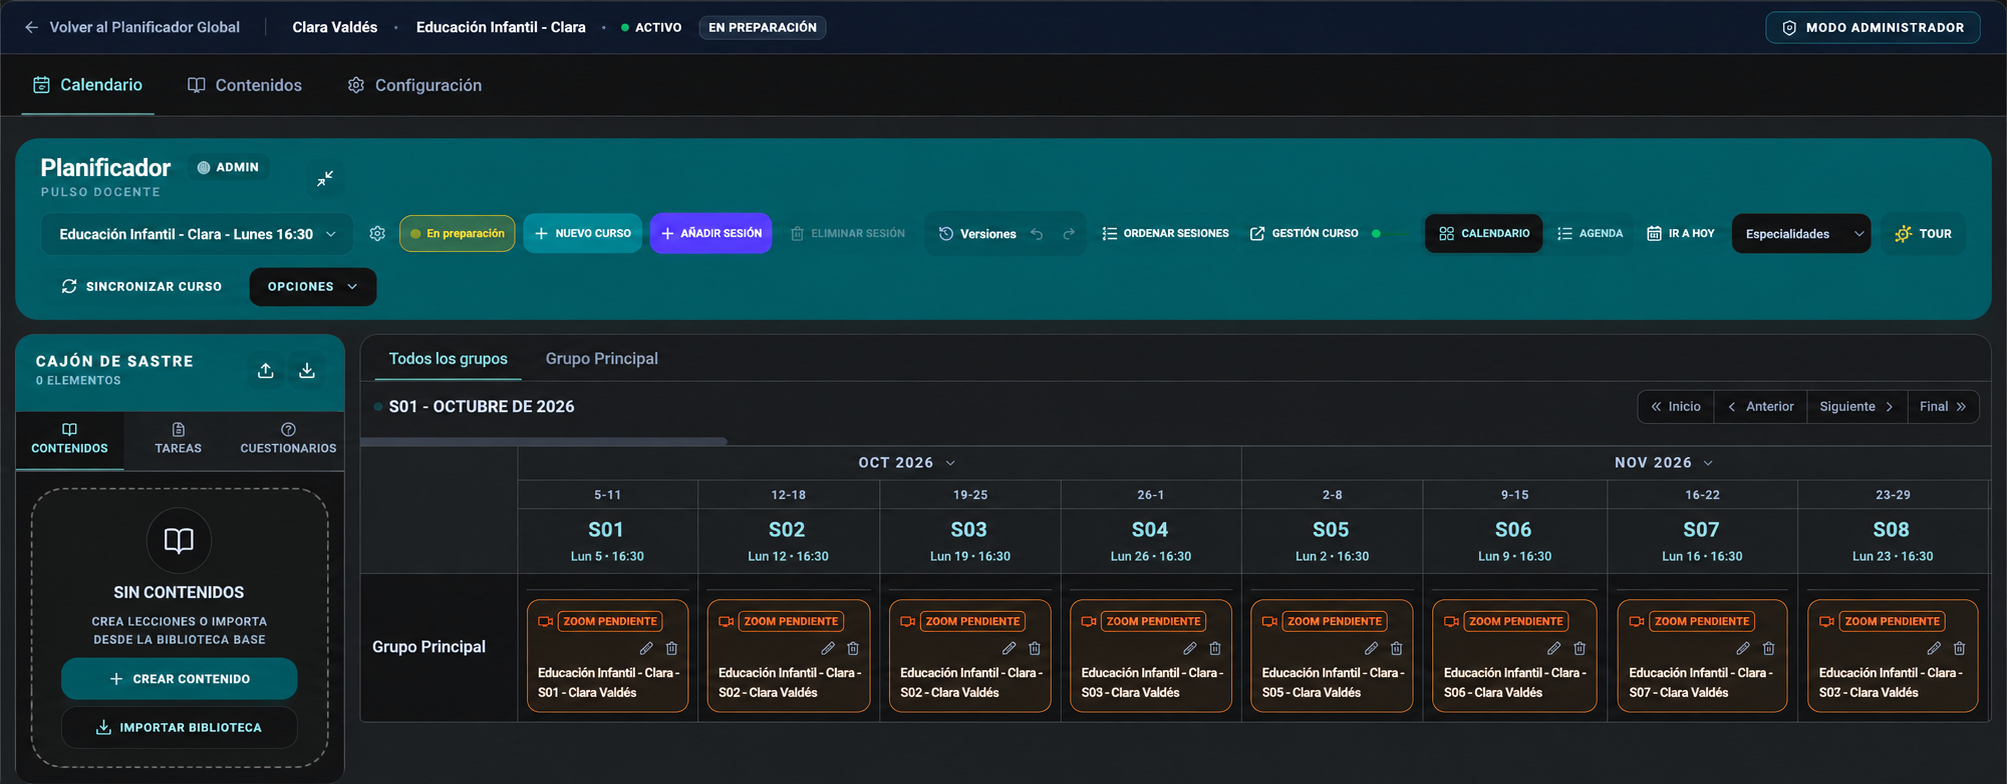The width and height of the screenshot is (2007, 784).
Task: Open the Contenidos tab
Action: click(x=245, y=85)
